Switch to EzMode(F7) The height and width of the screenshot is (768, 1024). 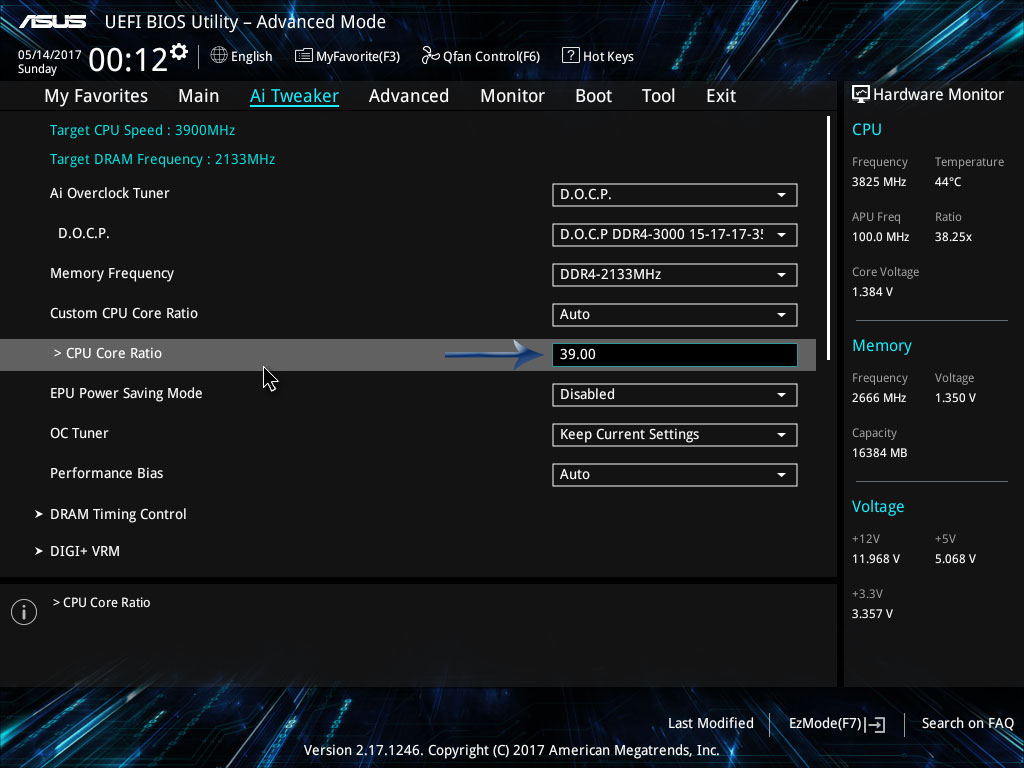(837, 724)
